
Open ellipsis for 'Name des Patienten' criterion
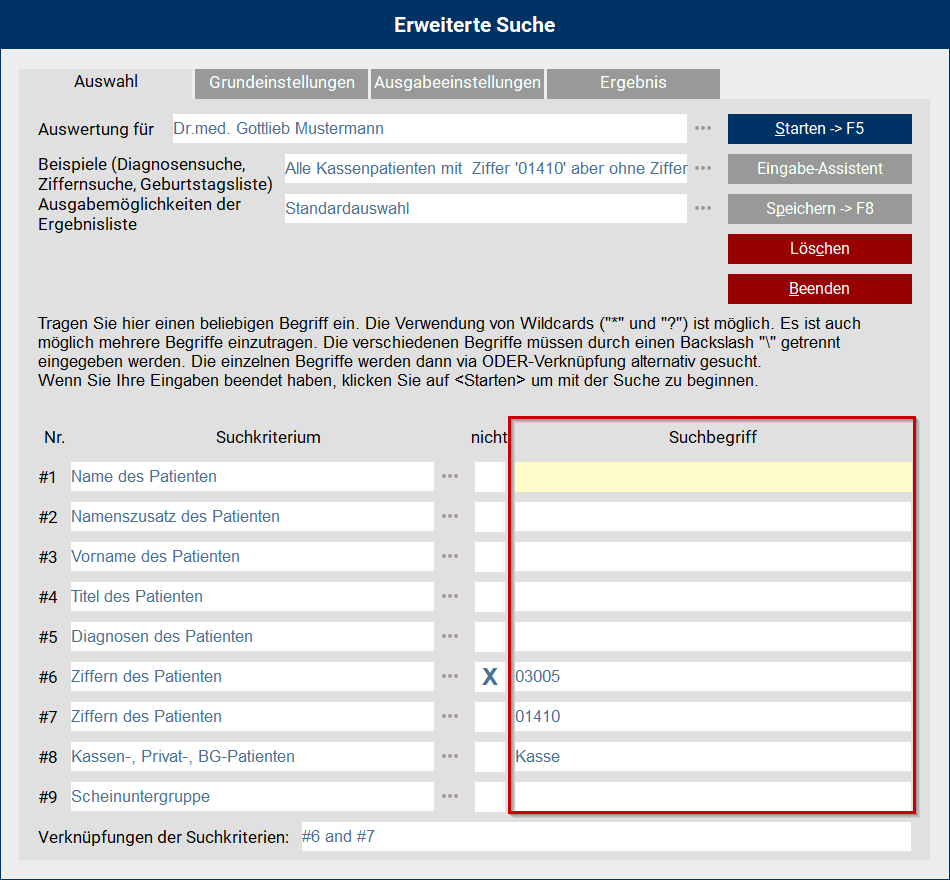450,477
